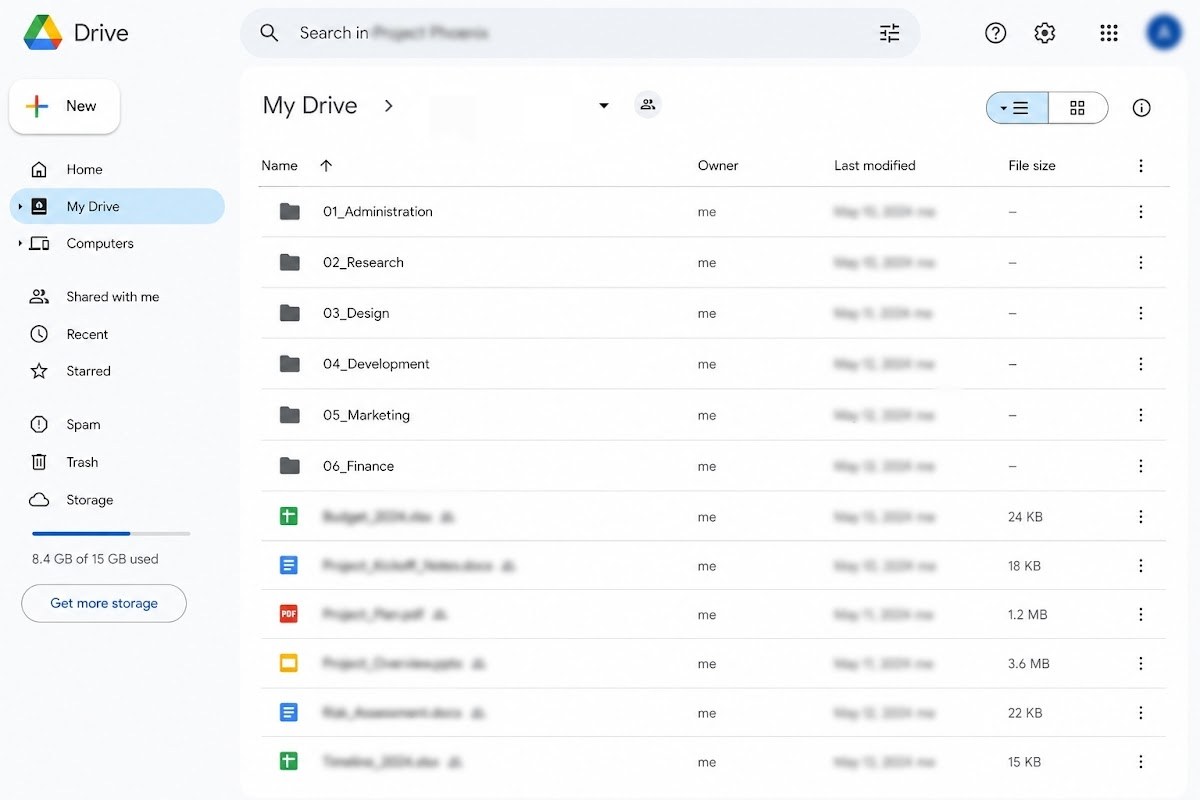1200x800 pixels.
Task: Click the red PDF file icon
Action: point(289,614)
